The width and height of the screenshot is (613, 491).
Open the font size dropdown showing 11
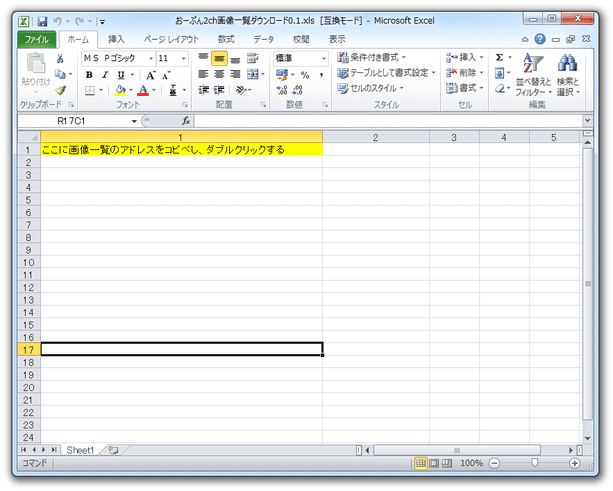[183, 59]
